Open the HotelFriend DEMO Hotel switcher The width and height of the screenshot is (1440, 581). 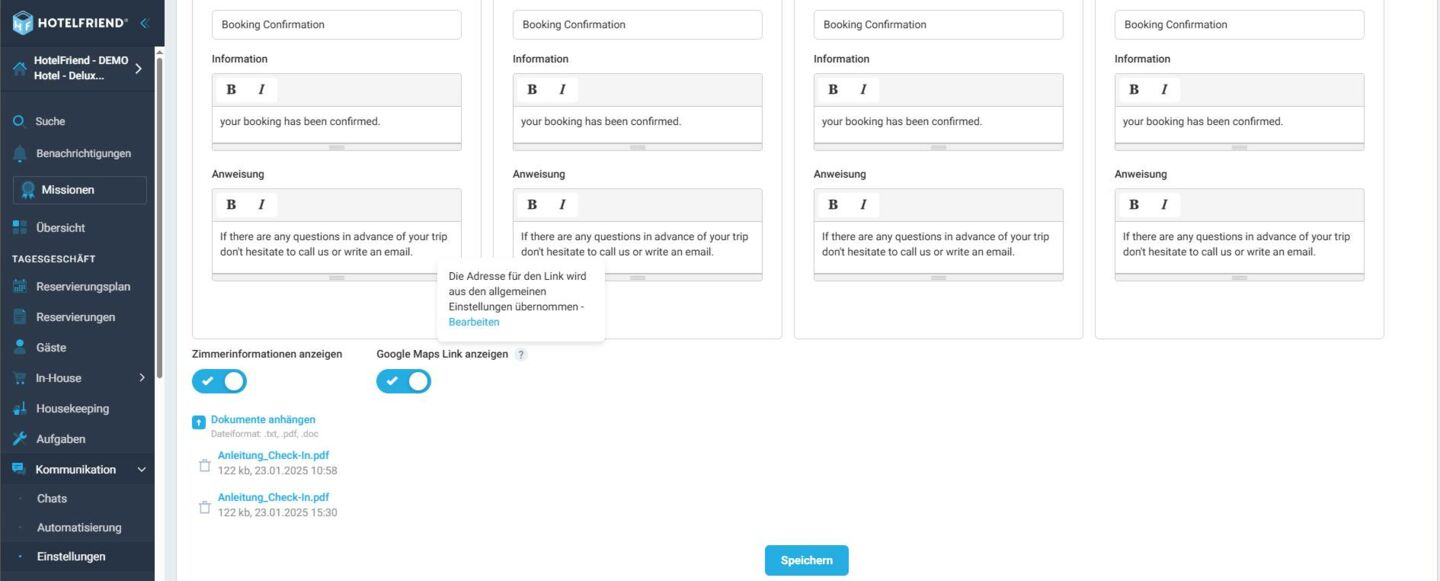(77, 68)
